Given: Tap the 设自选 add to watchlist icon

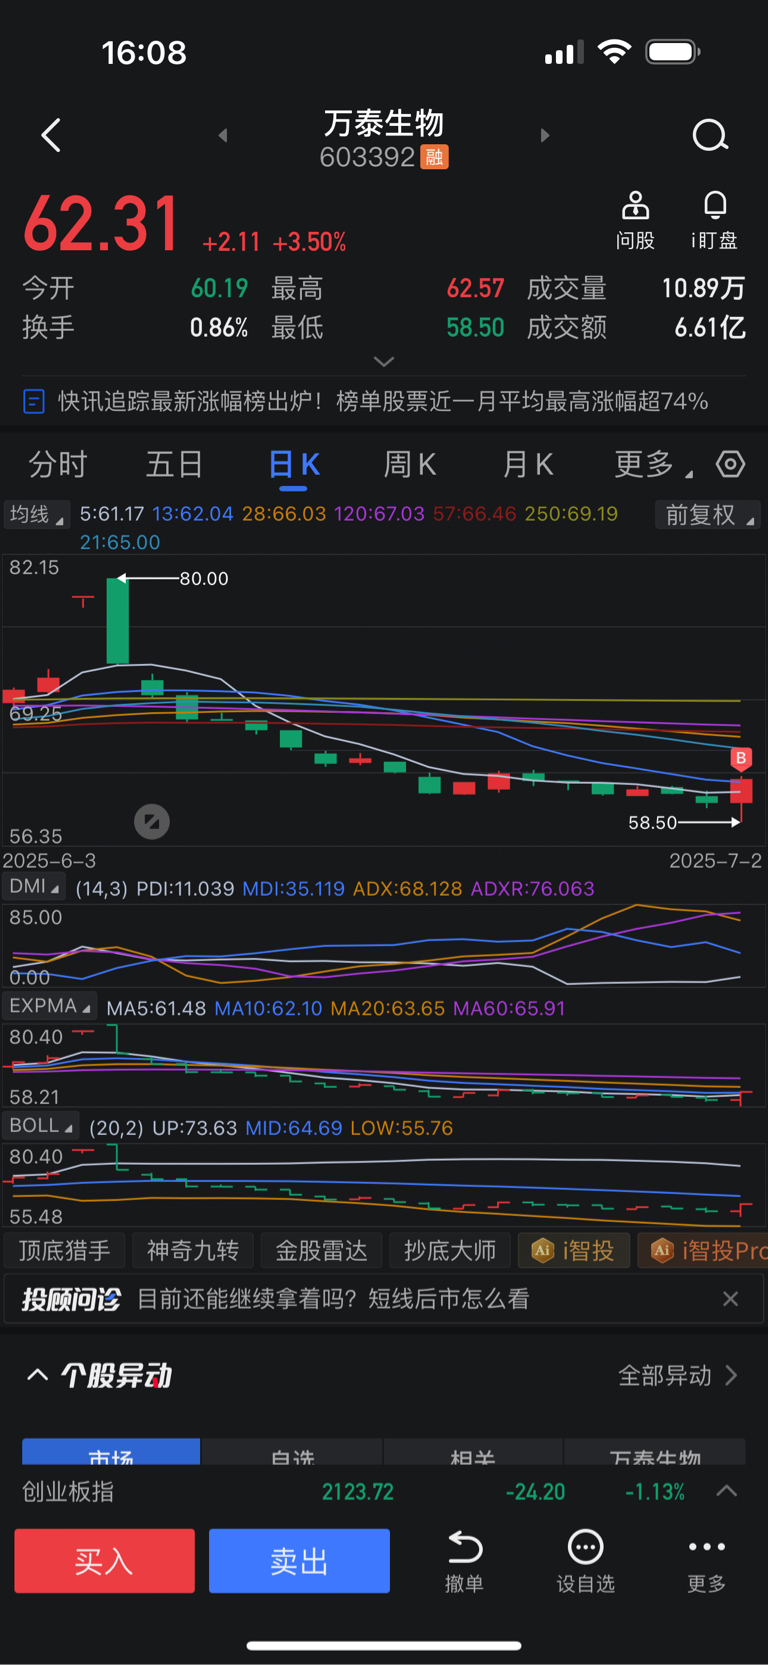Looking at the screenshot, I should tap(585, 1561).
